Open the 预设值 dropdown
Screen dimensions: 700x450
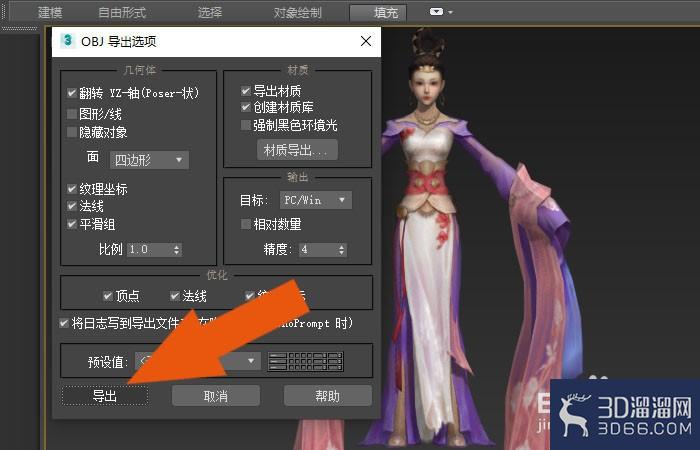pos(198,361)
